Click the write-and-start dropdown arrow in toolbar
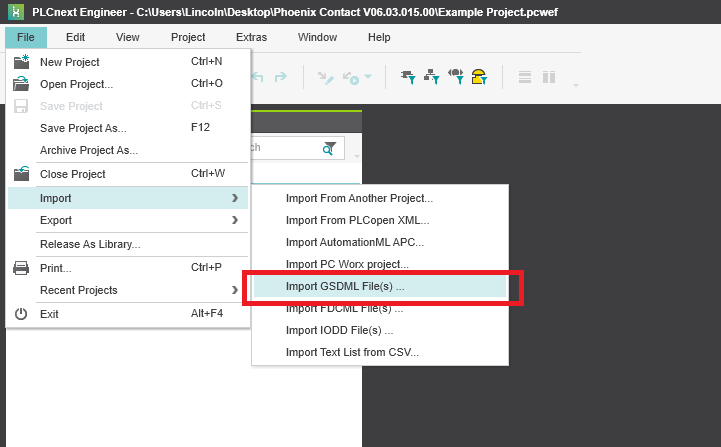The height and width of the screenshot is (447, 721). (x=368, y=78)
